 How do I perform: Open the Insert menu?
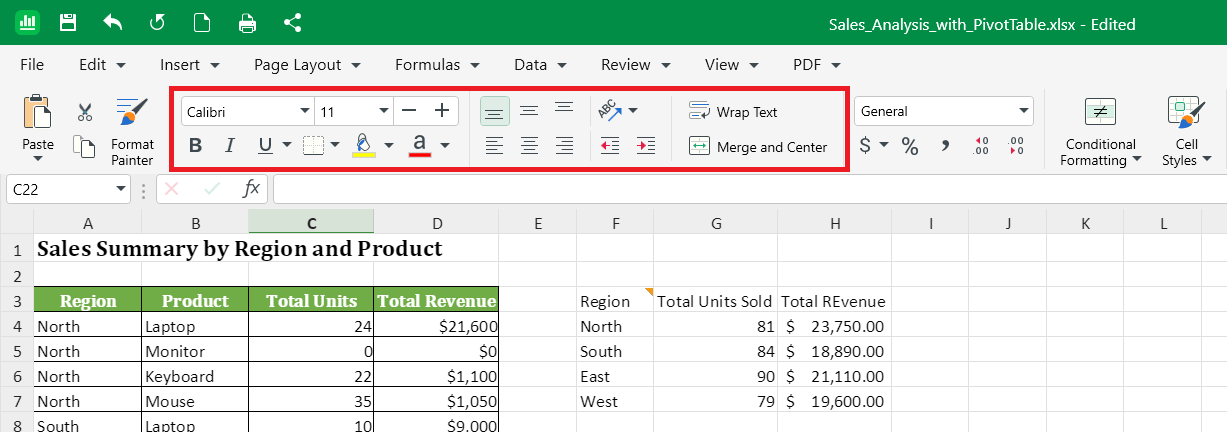190,64
